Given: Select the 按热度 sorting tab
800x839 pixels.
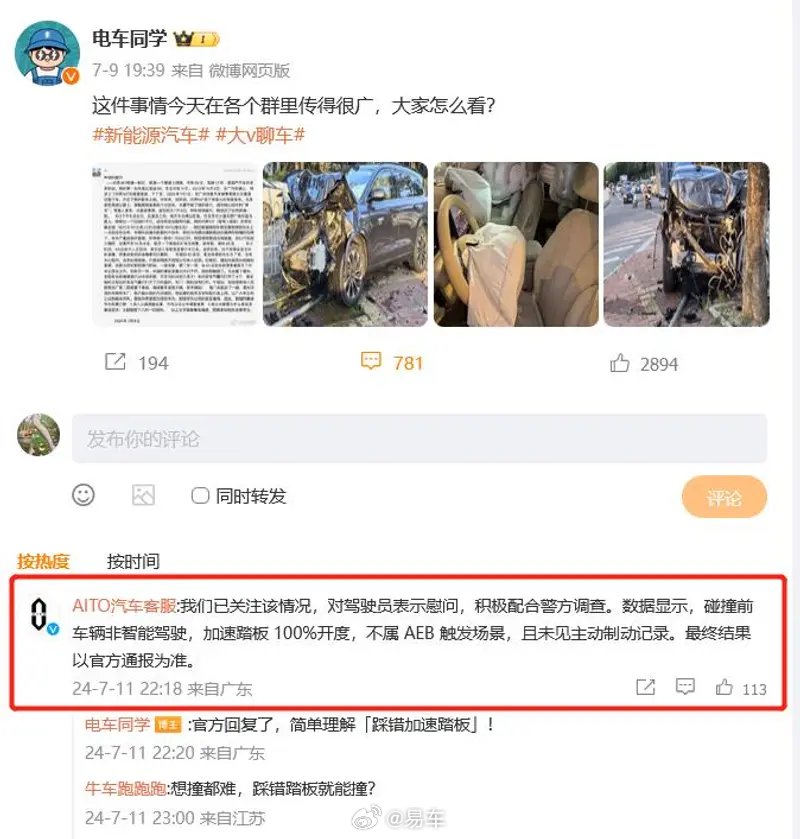Looking at the screenshot, I should click(43, 561).
